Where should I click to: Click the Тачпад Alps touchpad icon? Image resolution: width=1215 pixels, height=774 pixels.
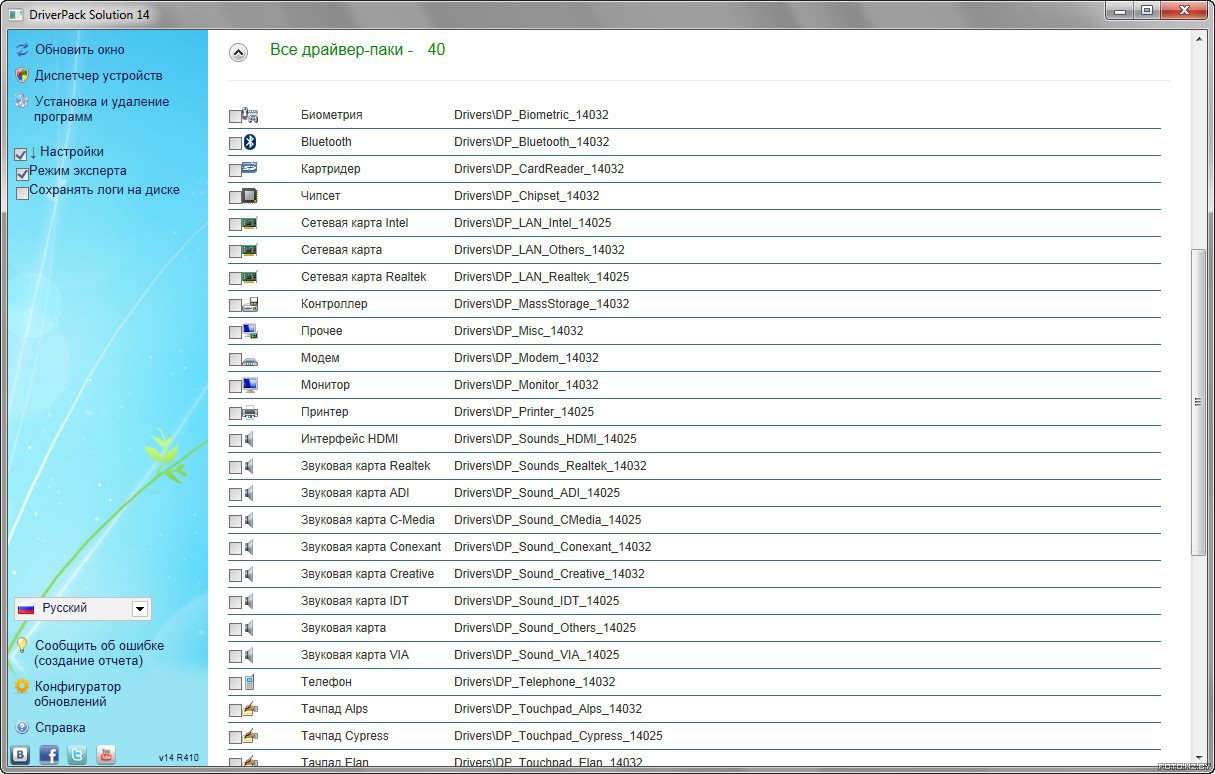(250, 709)
